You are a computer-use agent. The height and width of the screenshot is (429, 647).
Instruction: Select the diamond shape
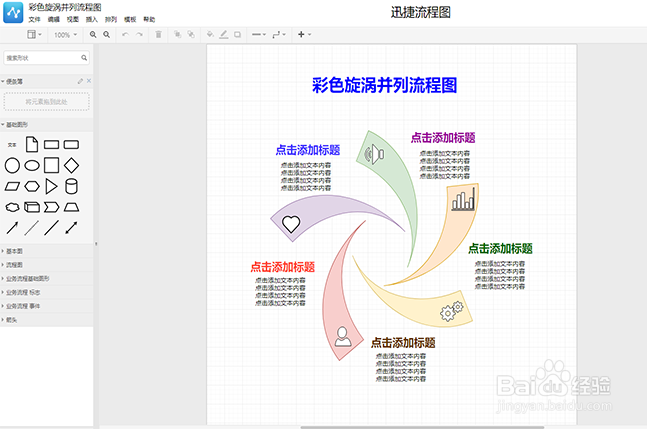pos(71,165)
